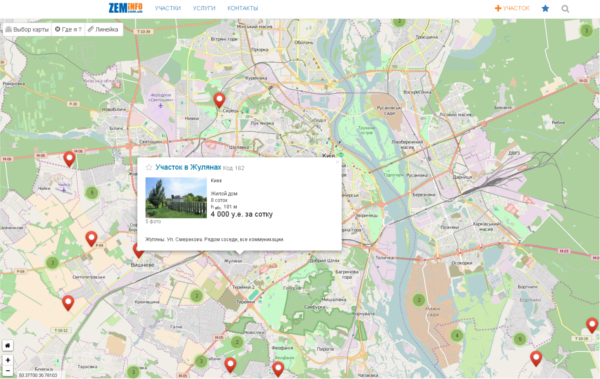Select the red marker near Сирець
This screenshot has height=379, width=600.
(219, 100)
